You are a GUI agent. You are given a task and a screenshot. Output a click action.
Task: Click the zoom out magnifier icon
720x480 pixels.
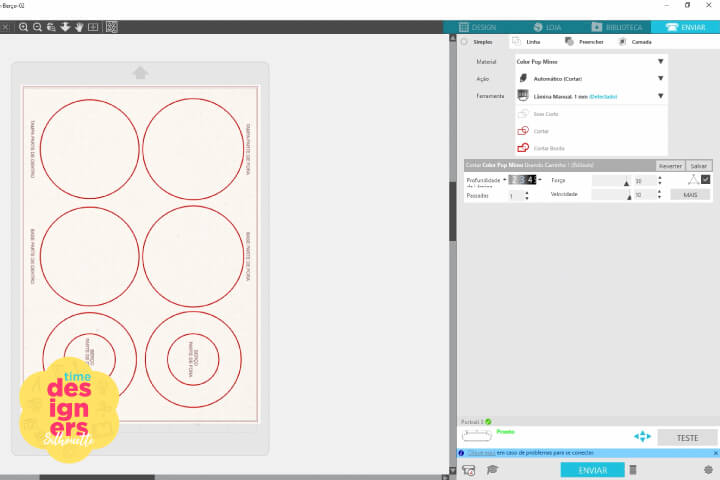pyautogui.click(x=37, y=27)
